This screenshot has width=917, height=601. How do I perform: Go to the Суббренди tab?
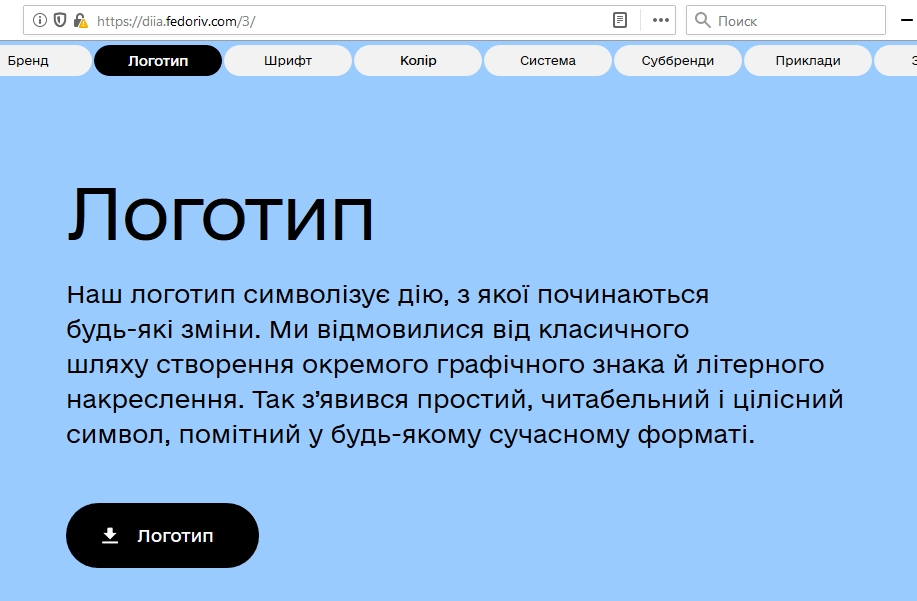[x=678, y=61]
